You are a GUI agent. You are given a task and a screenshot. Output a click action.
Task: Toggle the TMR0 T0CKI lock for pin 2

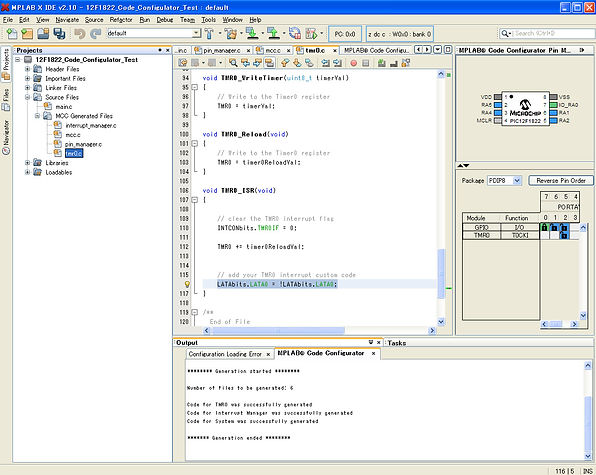564,236
